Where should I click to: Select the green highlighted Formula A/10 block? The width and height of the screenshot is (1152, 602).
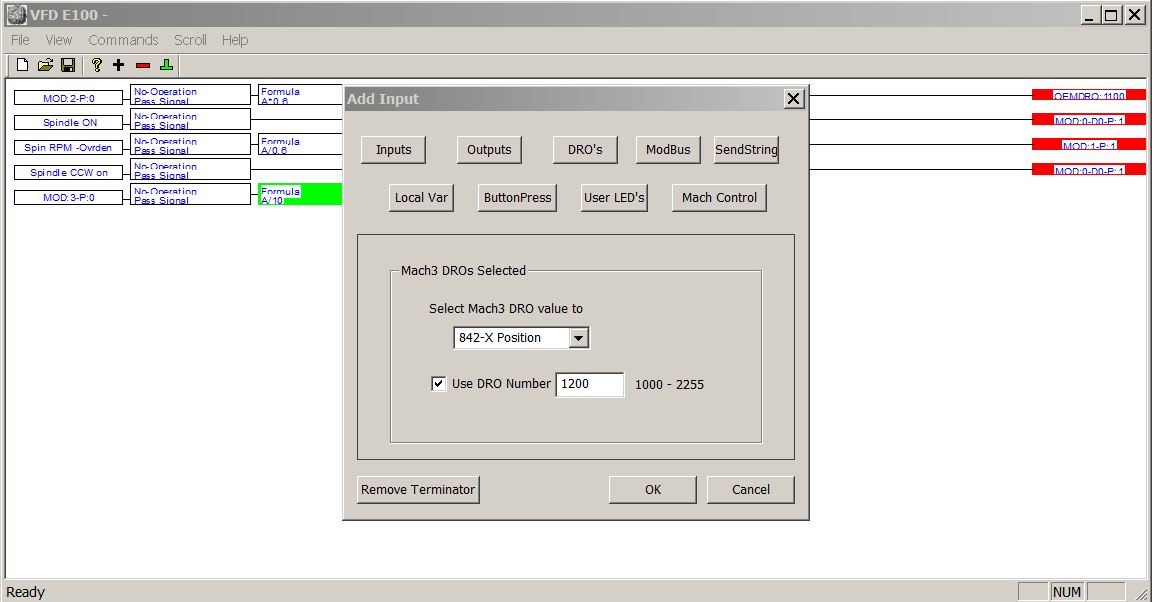coord(300,195)
